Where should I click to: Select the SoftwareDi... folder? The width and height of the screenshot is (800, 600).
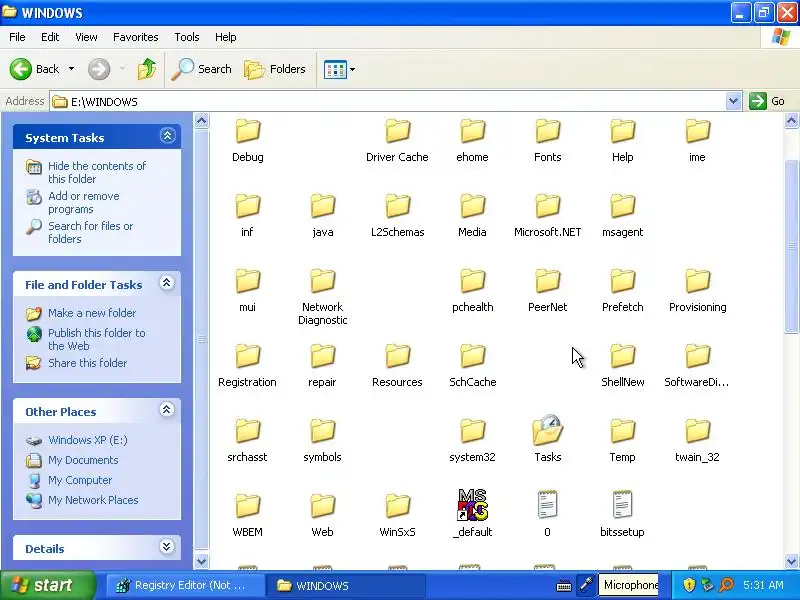(697, 366)
